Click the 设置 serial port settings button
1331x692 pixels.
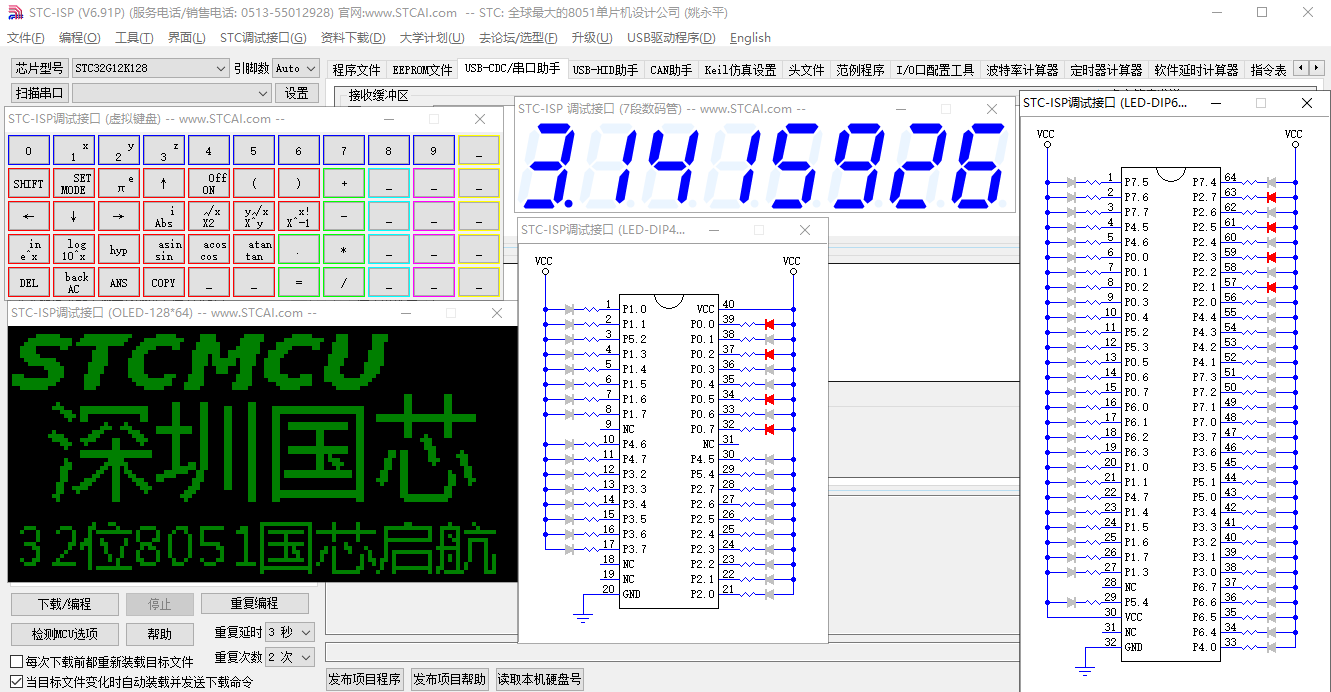(x=297, y=93)
